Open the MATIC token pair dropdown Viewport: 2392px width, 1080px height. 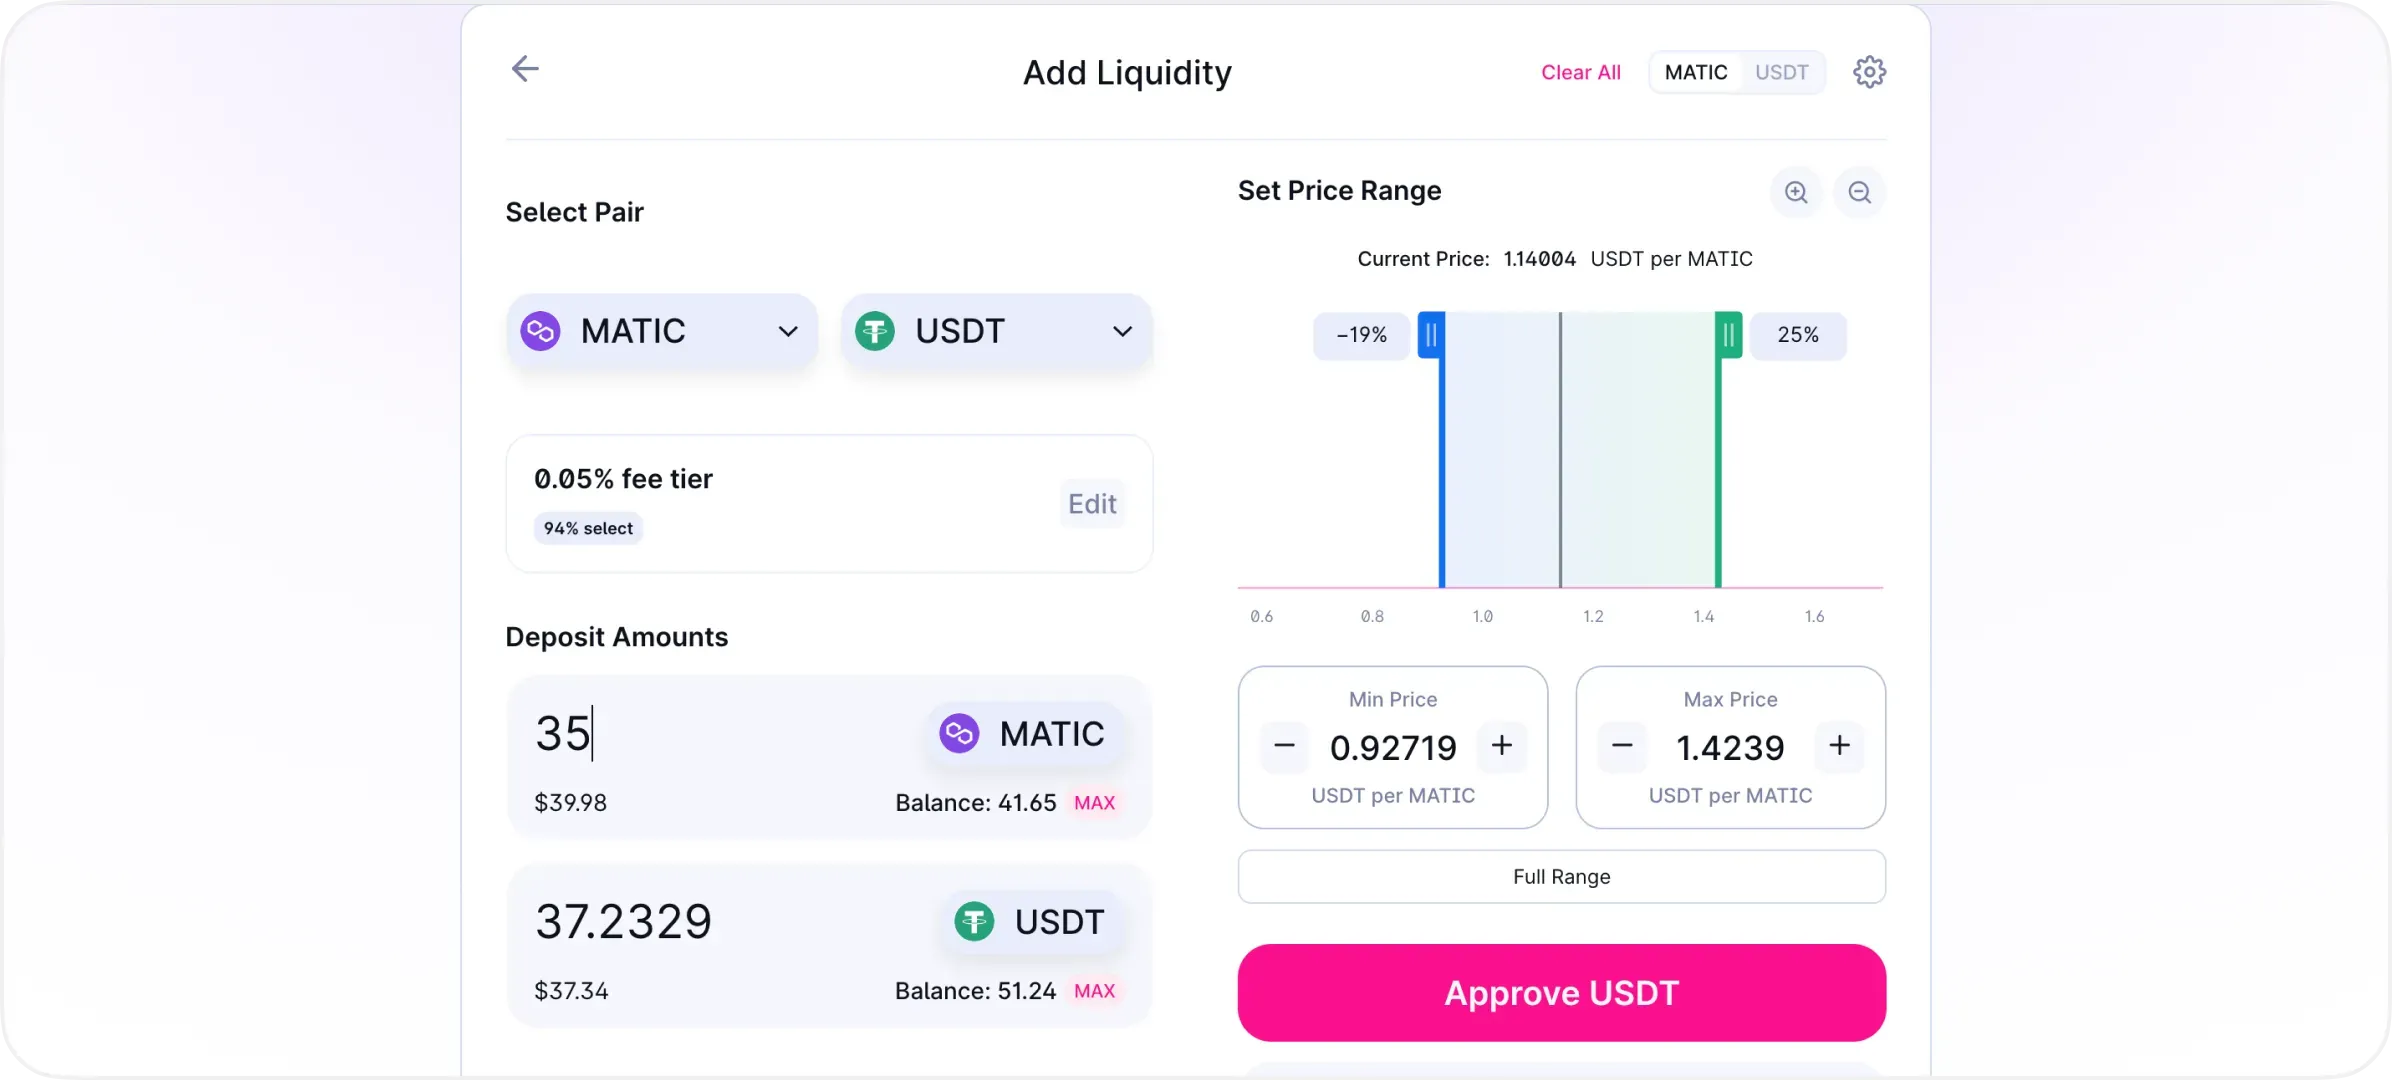pos(662,331)
